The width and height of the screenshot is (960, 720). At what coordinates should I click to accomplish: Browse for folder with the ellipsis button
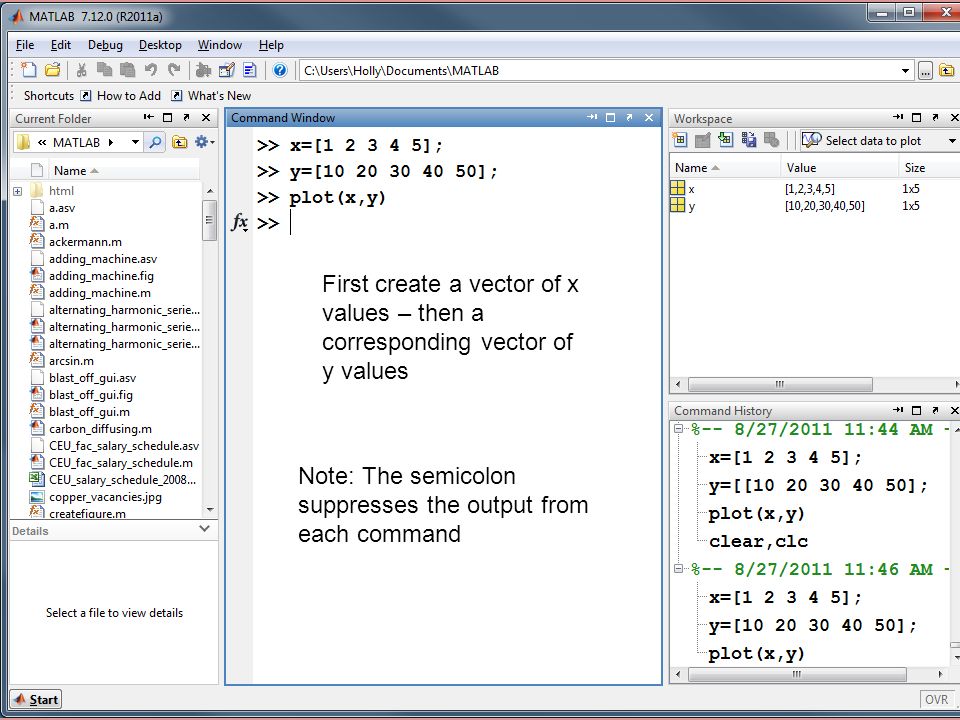tap(925, 71)
